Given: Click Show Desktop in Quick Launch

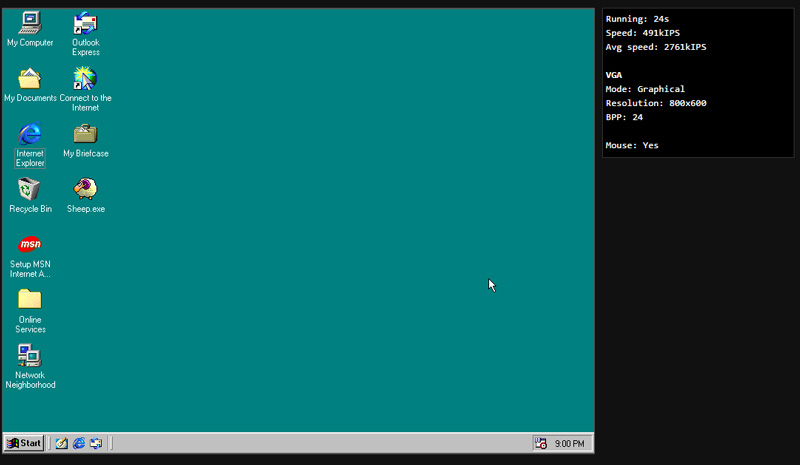Looking at the screenshot, I should click(x=62, y=443).
